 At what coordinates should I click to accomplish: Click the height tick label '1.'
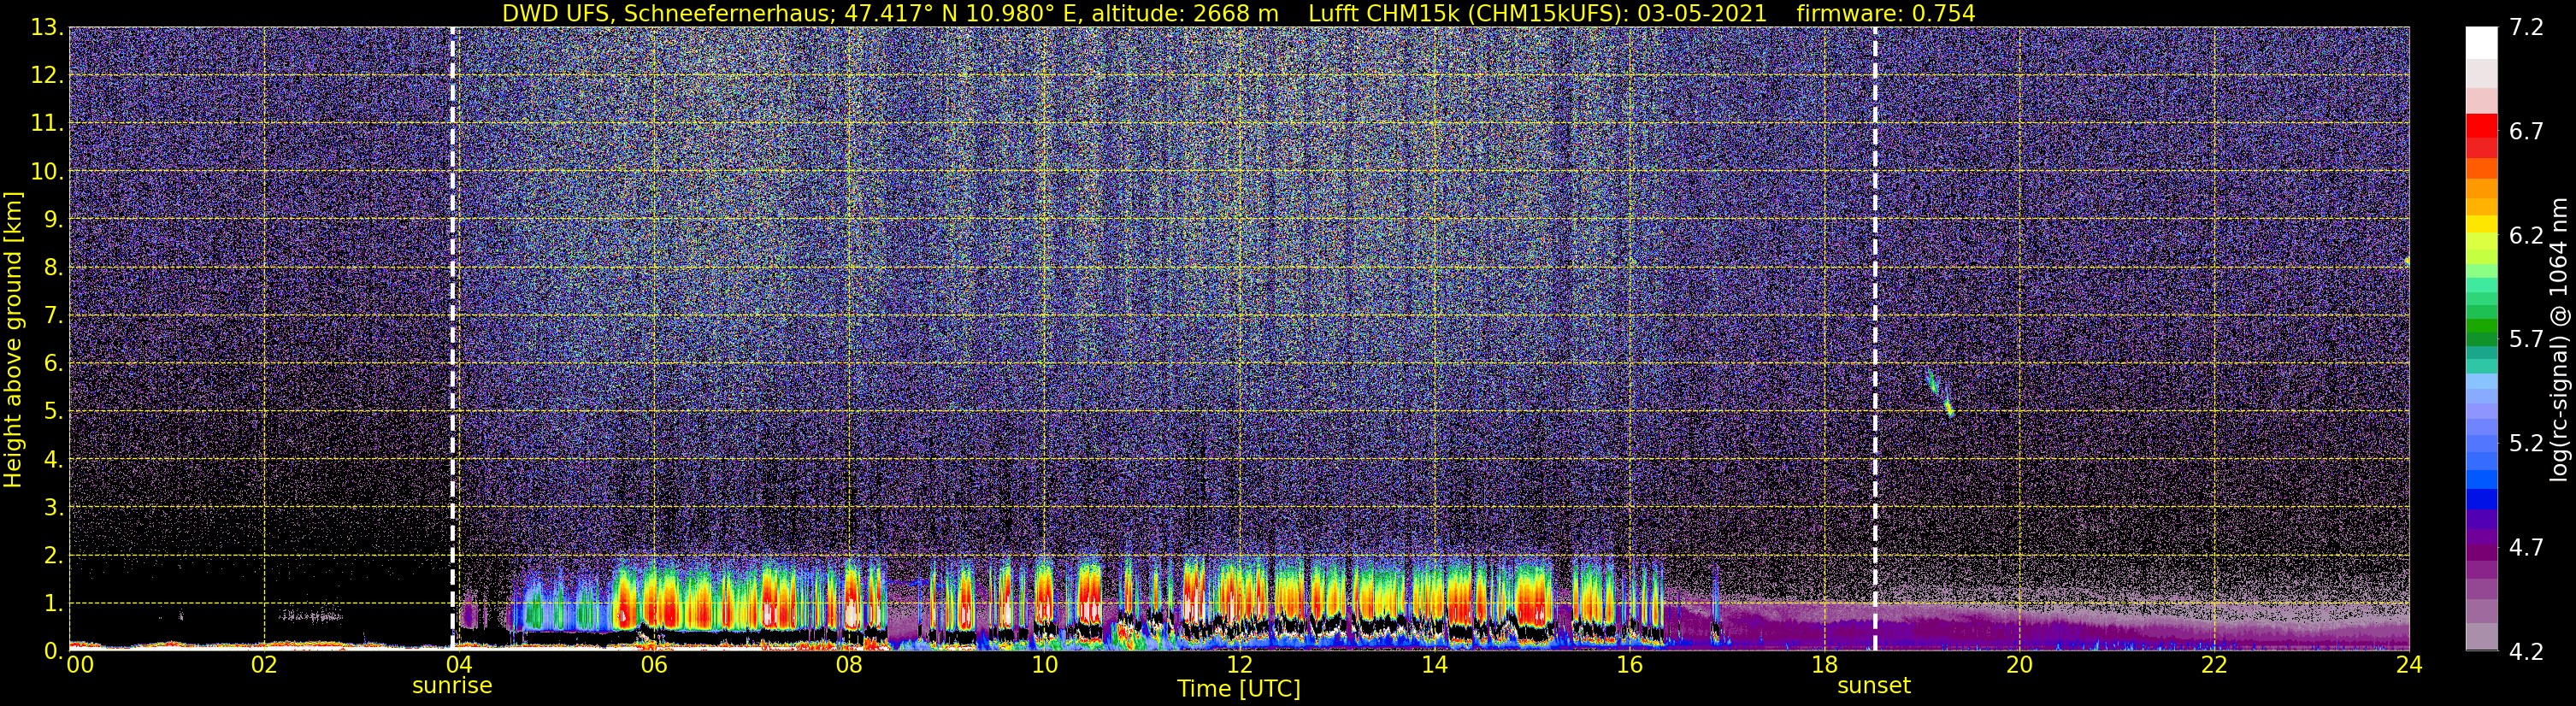click(53, 603)
